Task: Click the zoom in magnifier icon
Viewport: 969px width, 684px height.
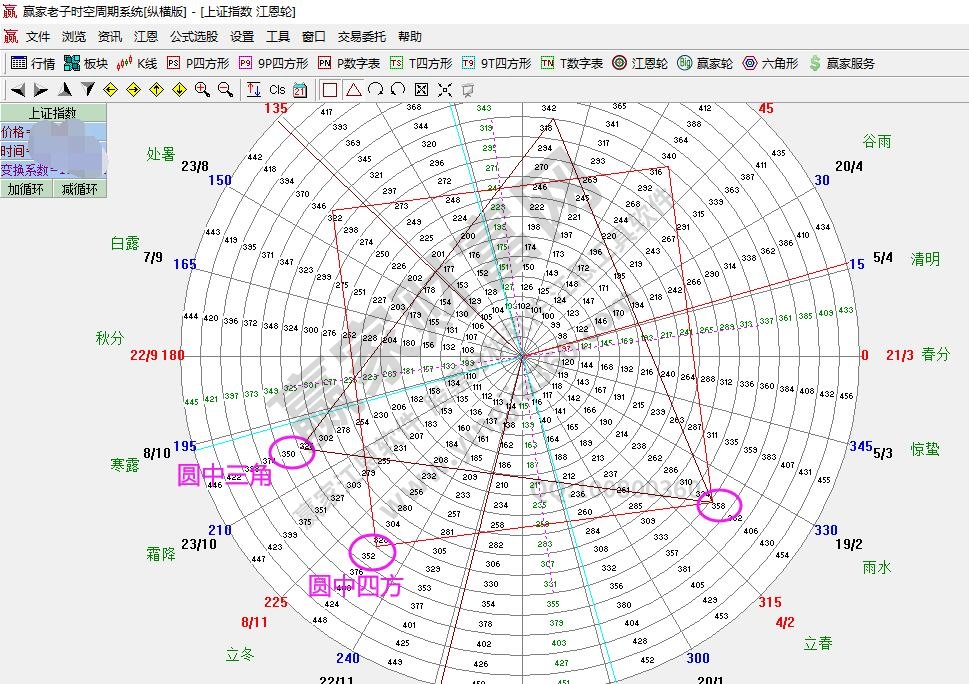Action: (202, 90)
